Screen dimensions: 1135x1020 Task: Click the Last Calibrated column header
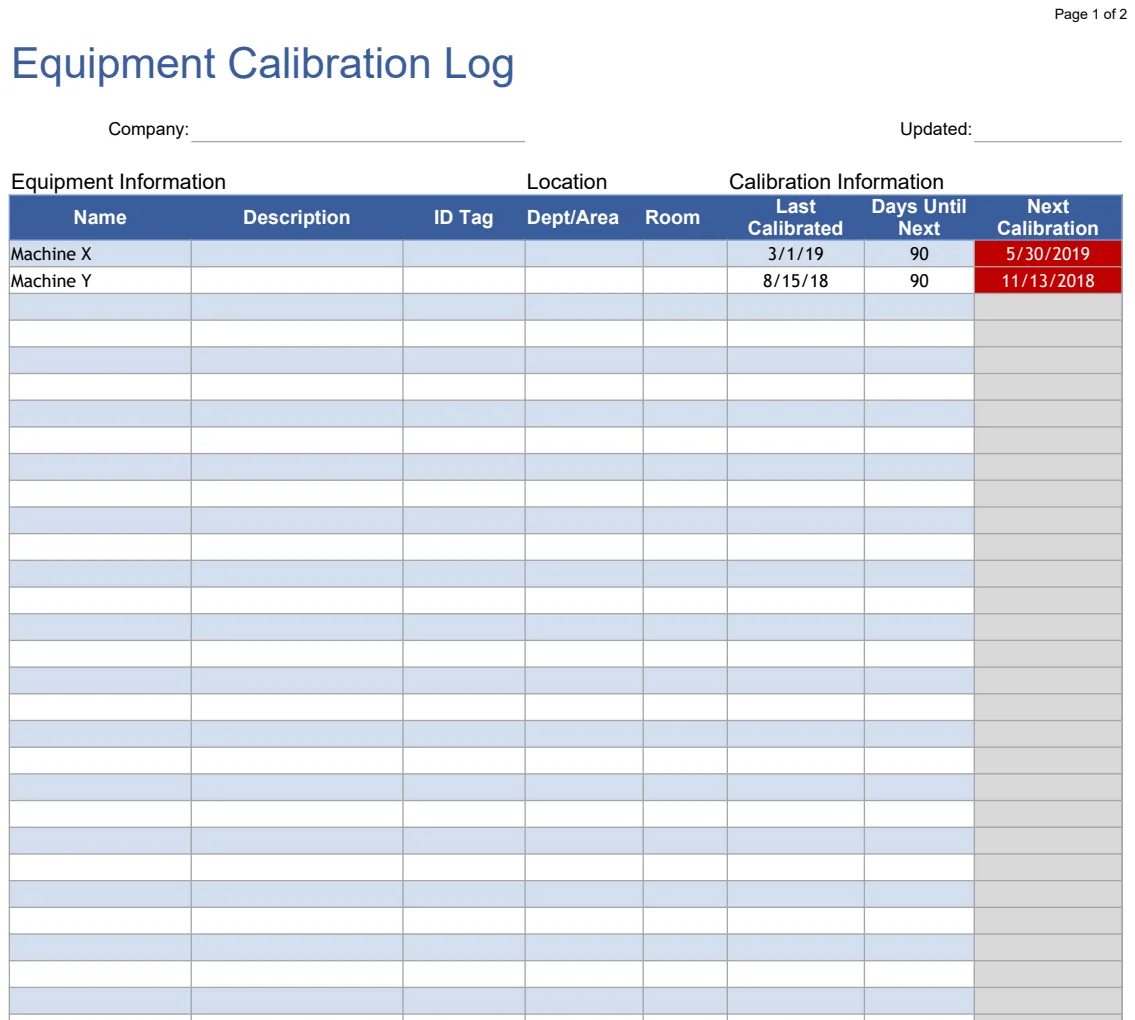tap(796, 217)
